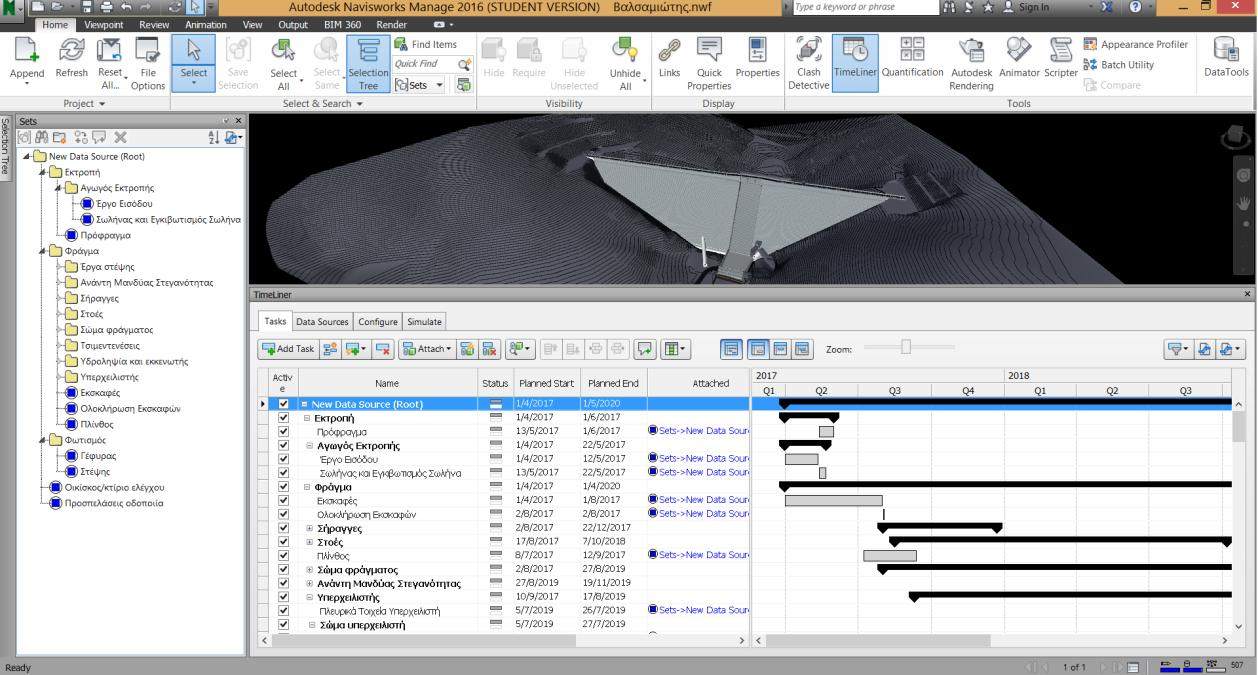Select the Προσπελάσεις οδοποιία set
1258x675 pixels.
point(114,502)
